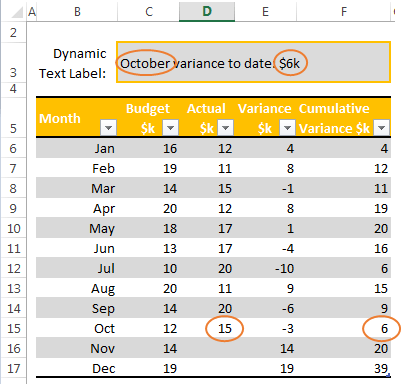Click the 'Mar' month cell
Viewport: 401px width, 384px height.
77,188
